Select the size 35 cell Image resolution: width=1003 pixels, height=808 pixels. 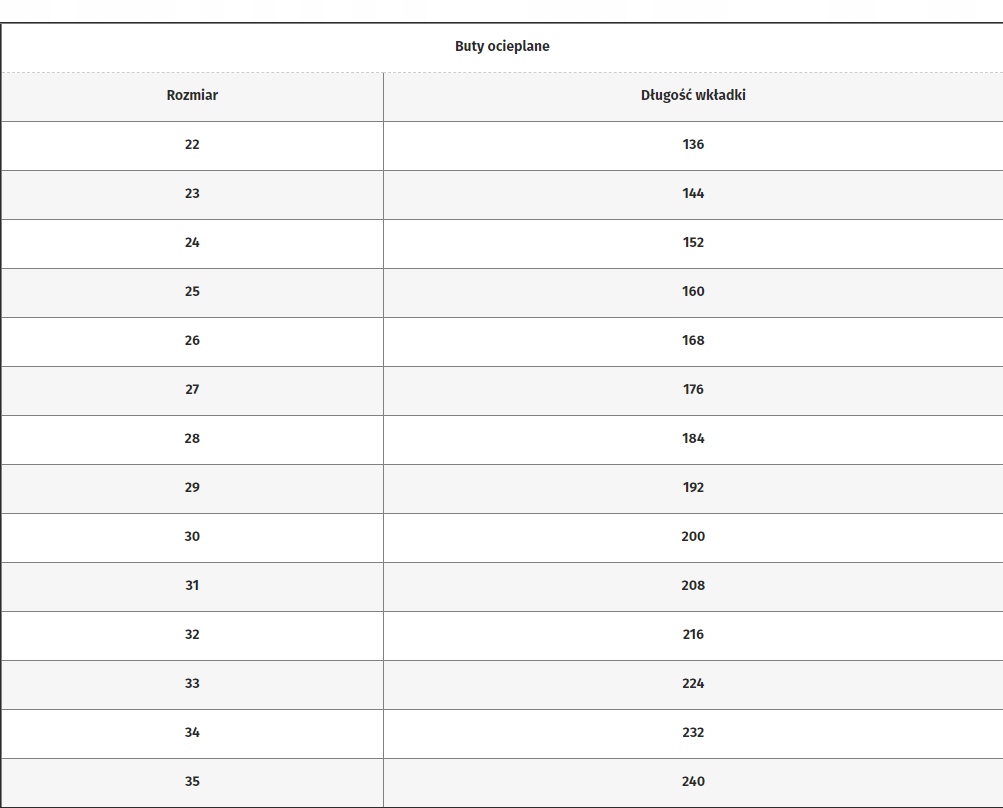pyautogui.click(x=192, y=782)
